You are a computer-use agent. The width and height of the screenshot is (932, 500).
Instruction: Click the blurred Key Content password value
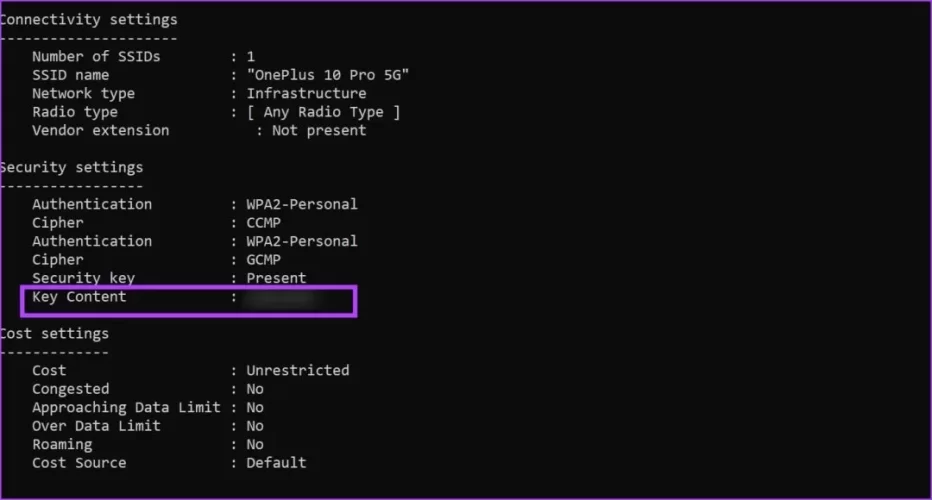281,298
